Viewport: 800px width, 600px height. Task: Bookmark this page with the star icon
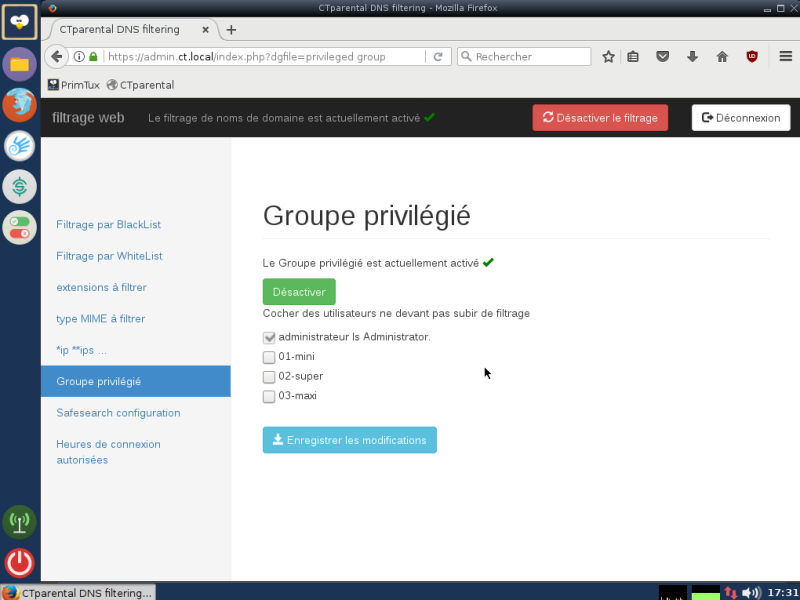(608, 57)
